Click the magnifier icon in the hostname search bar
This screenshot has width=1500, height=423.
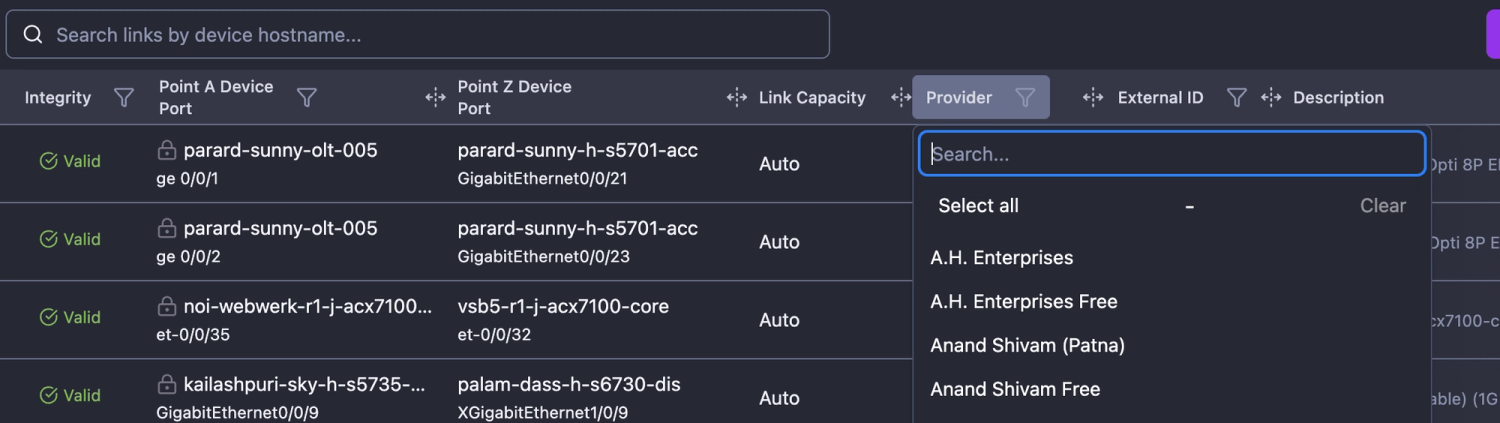pyautogui.click(x=33, y=35)
